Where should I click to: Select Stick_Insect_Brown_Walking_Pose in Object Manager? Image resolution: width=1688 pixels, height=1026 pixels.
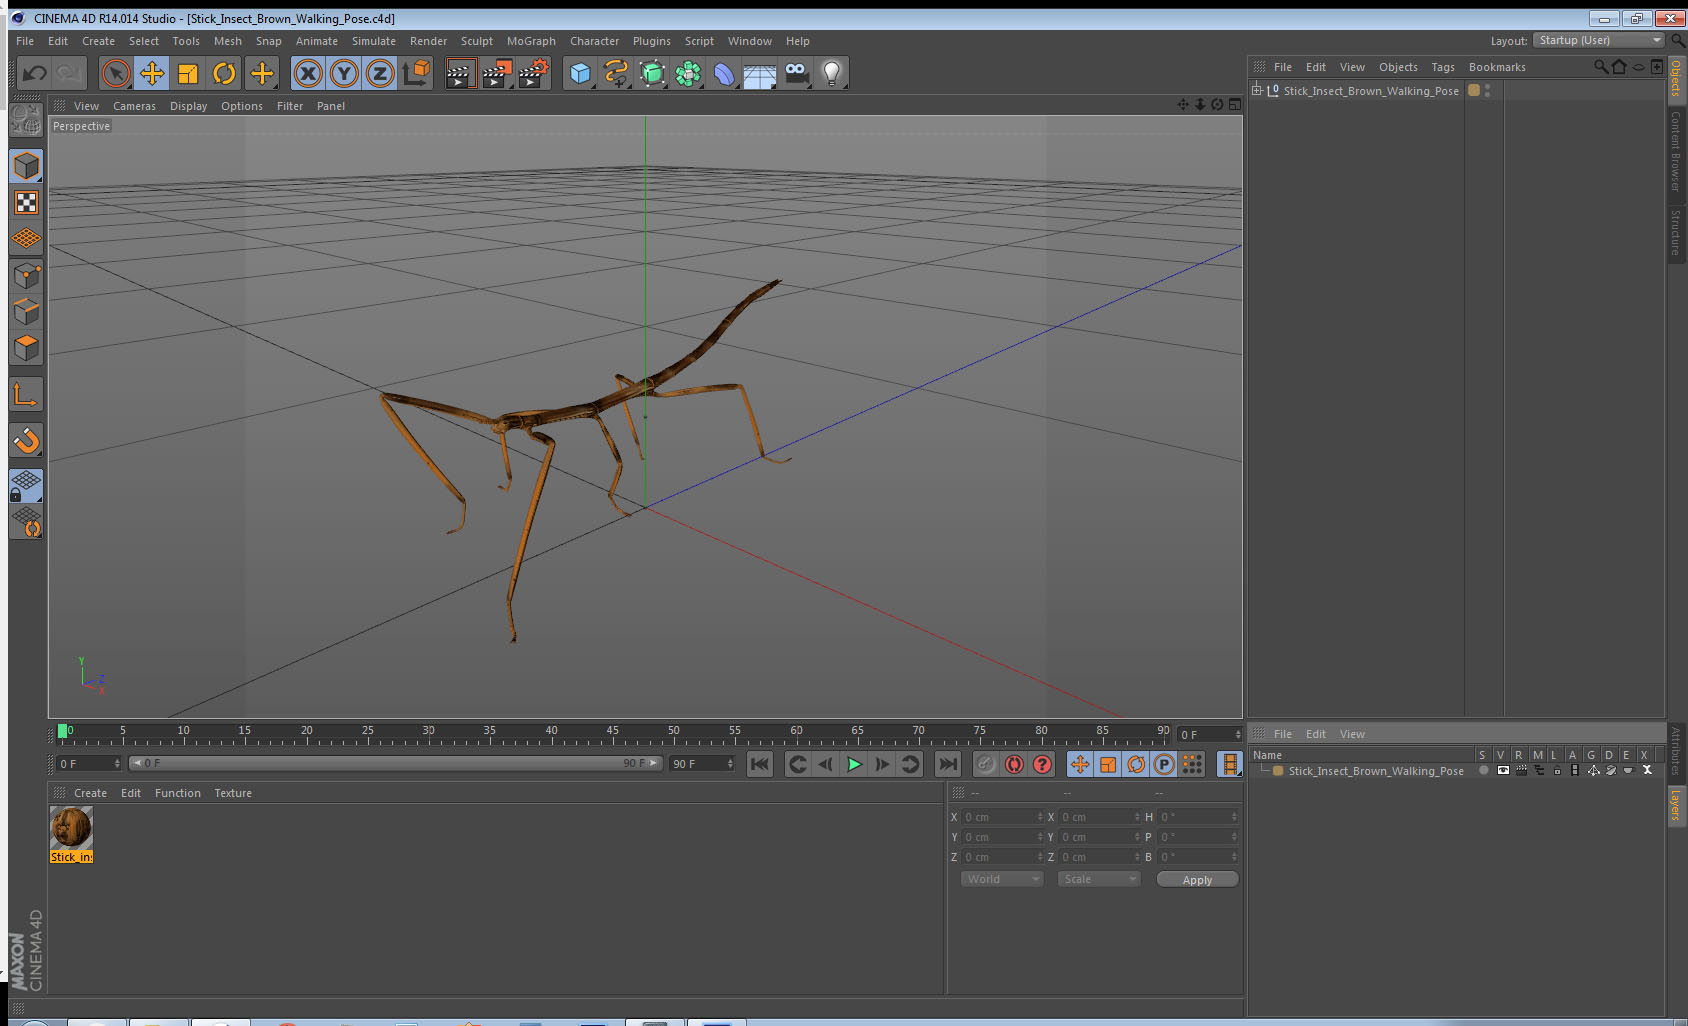pos(1371,91)
